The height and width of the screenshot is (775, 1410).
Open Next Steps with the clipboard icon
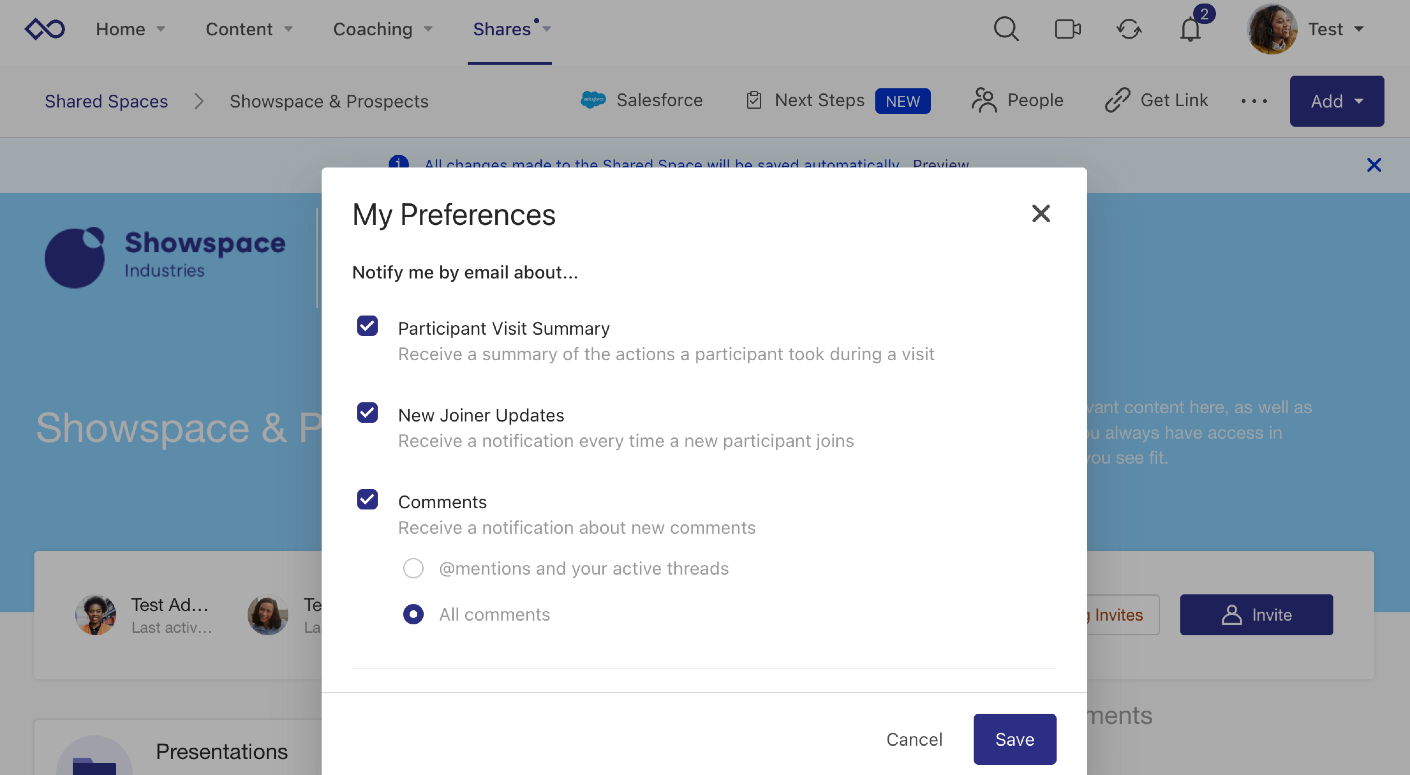pos(753,100)
